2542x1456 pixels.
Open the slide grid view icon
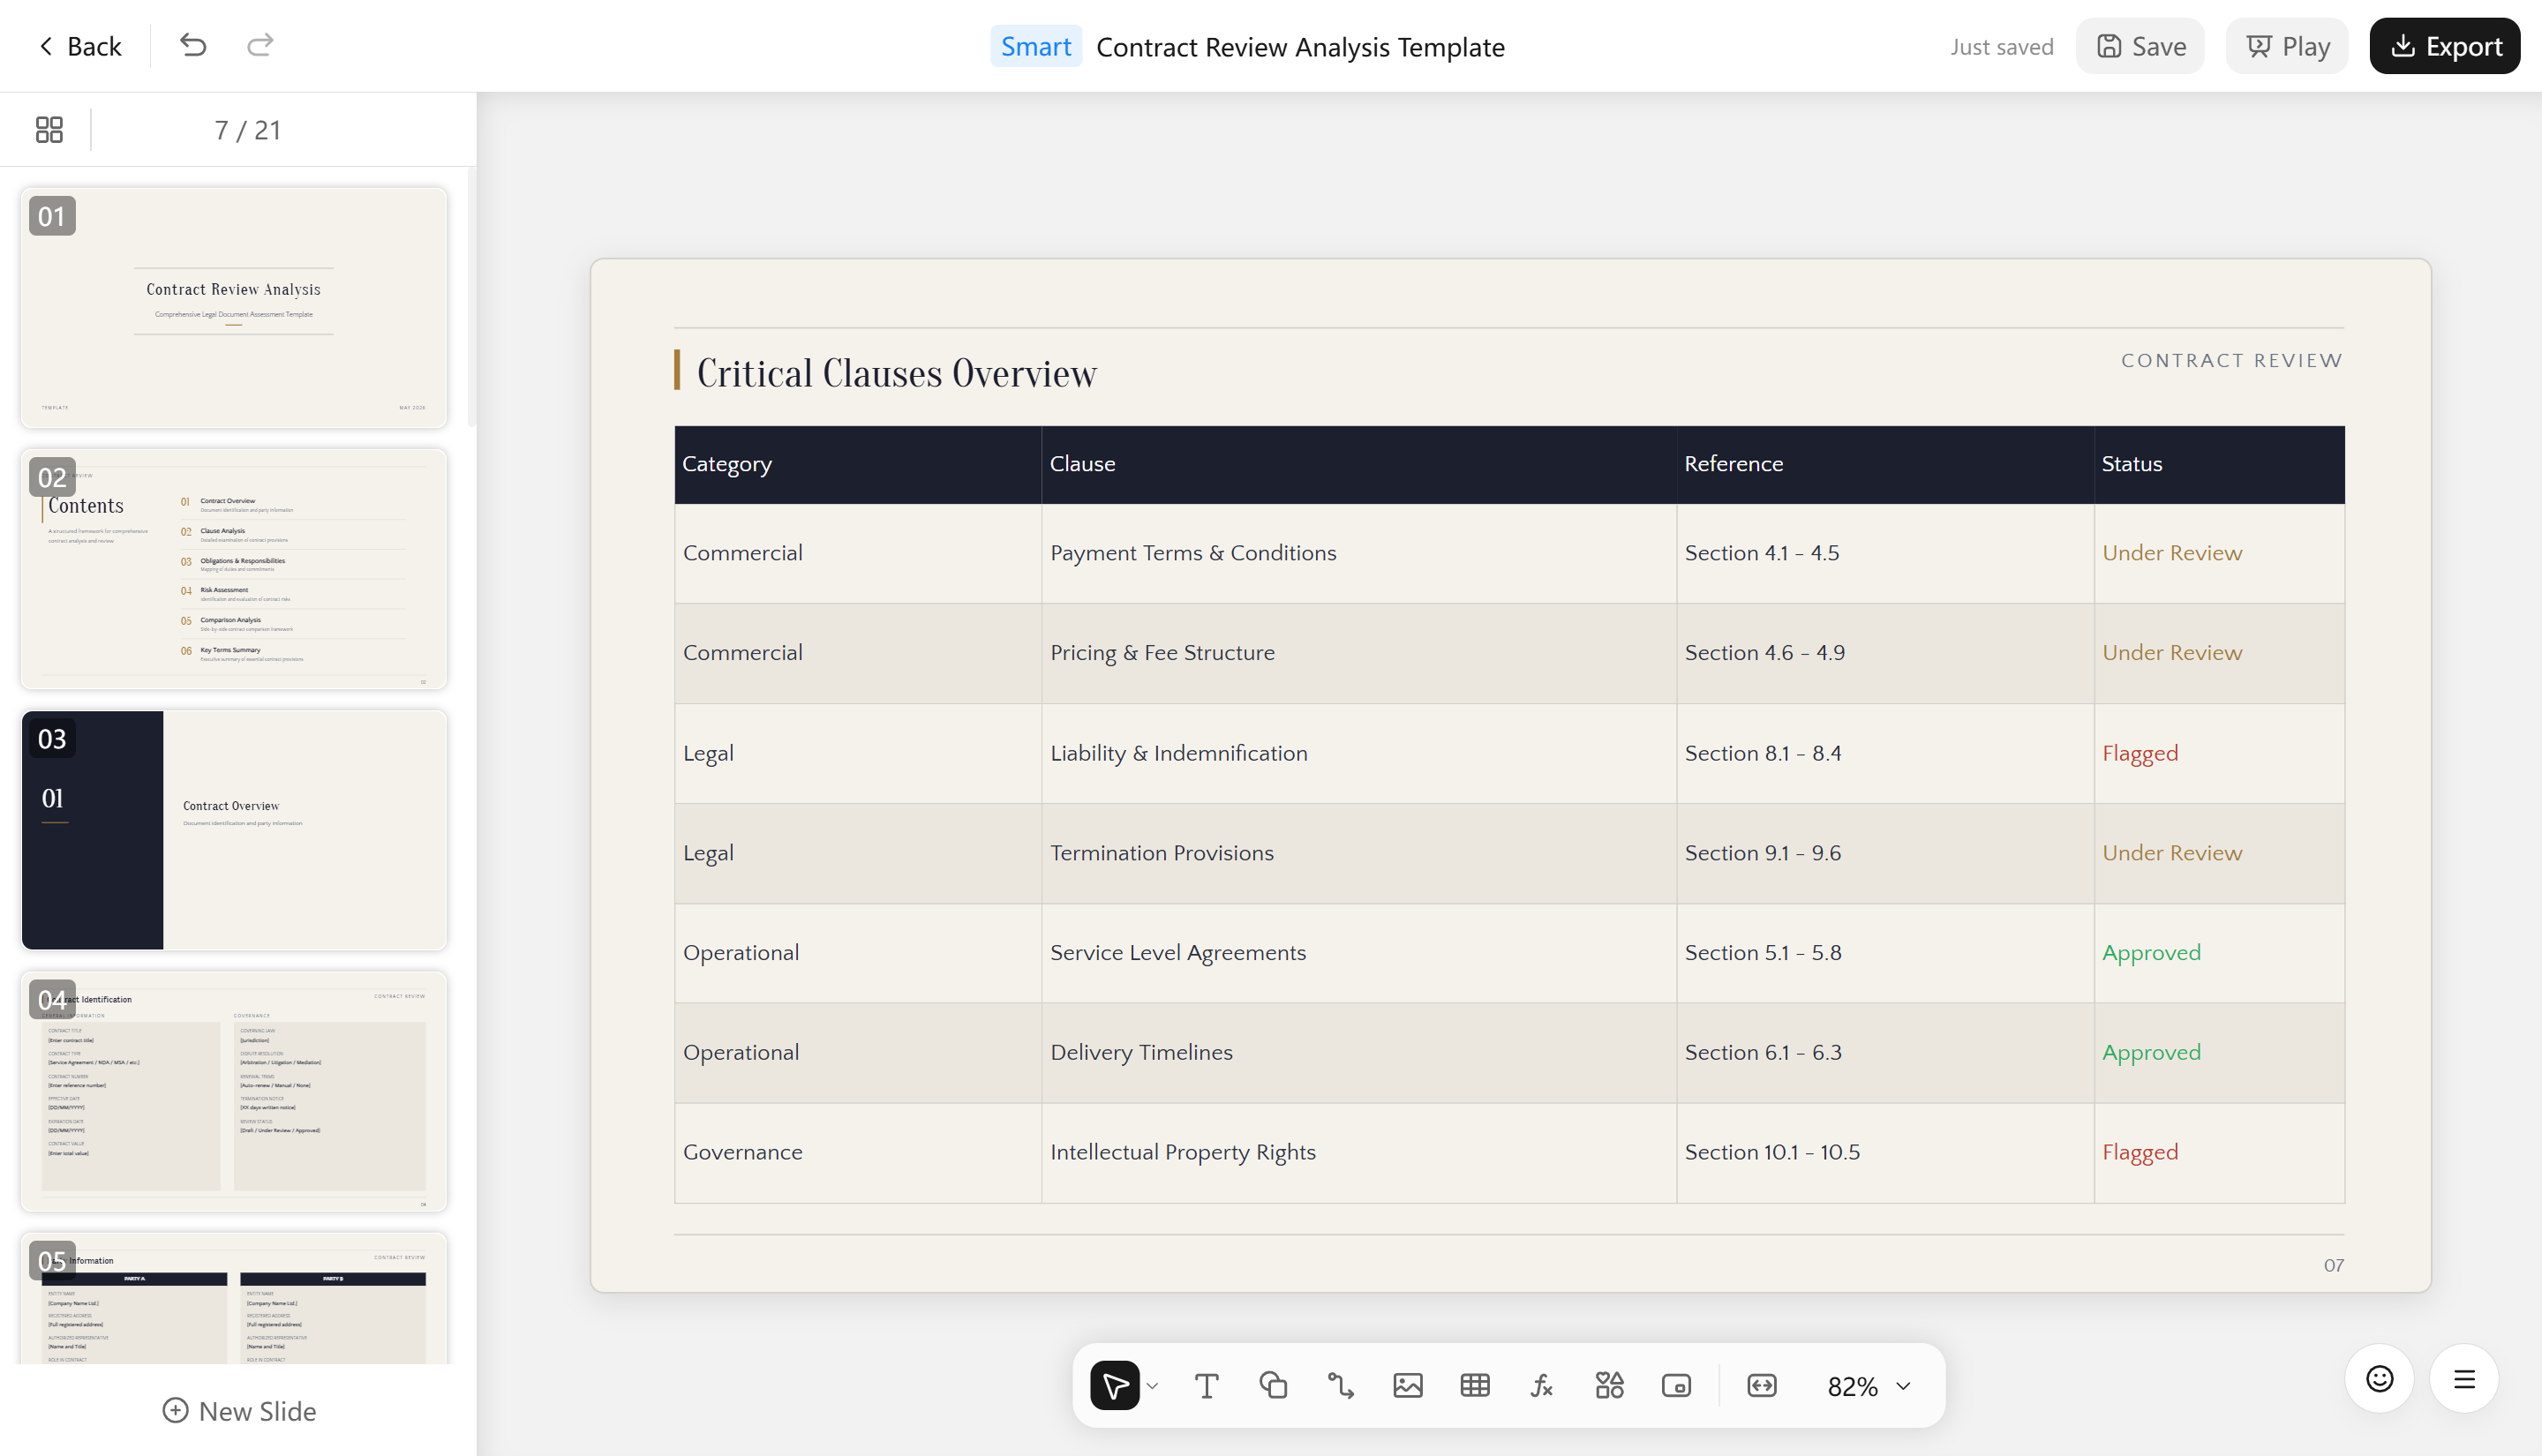(49, 129)
